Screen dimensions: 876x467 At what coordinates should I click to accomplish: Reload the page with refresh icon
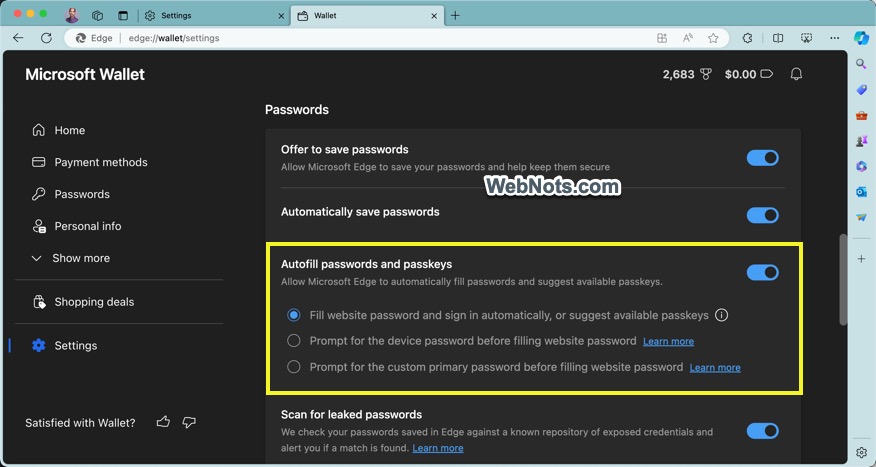click(46, 38)
